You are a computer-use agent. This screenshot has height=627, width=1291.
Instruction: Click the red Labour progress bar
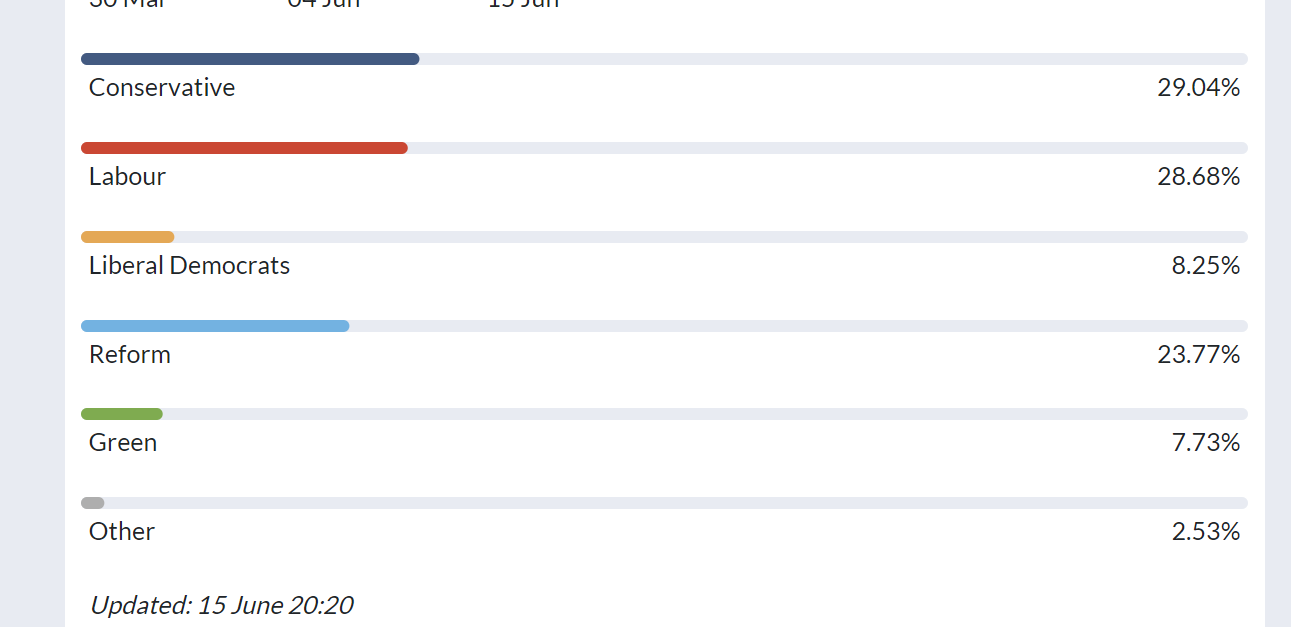(244, 148)
